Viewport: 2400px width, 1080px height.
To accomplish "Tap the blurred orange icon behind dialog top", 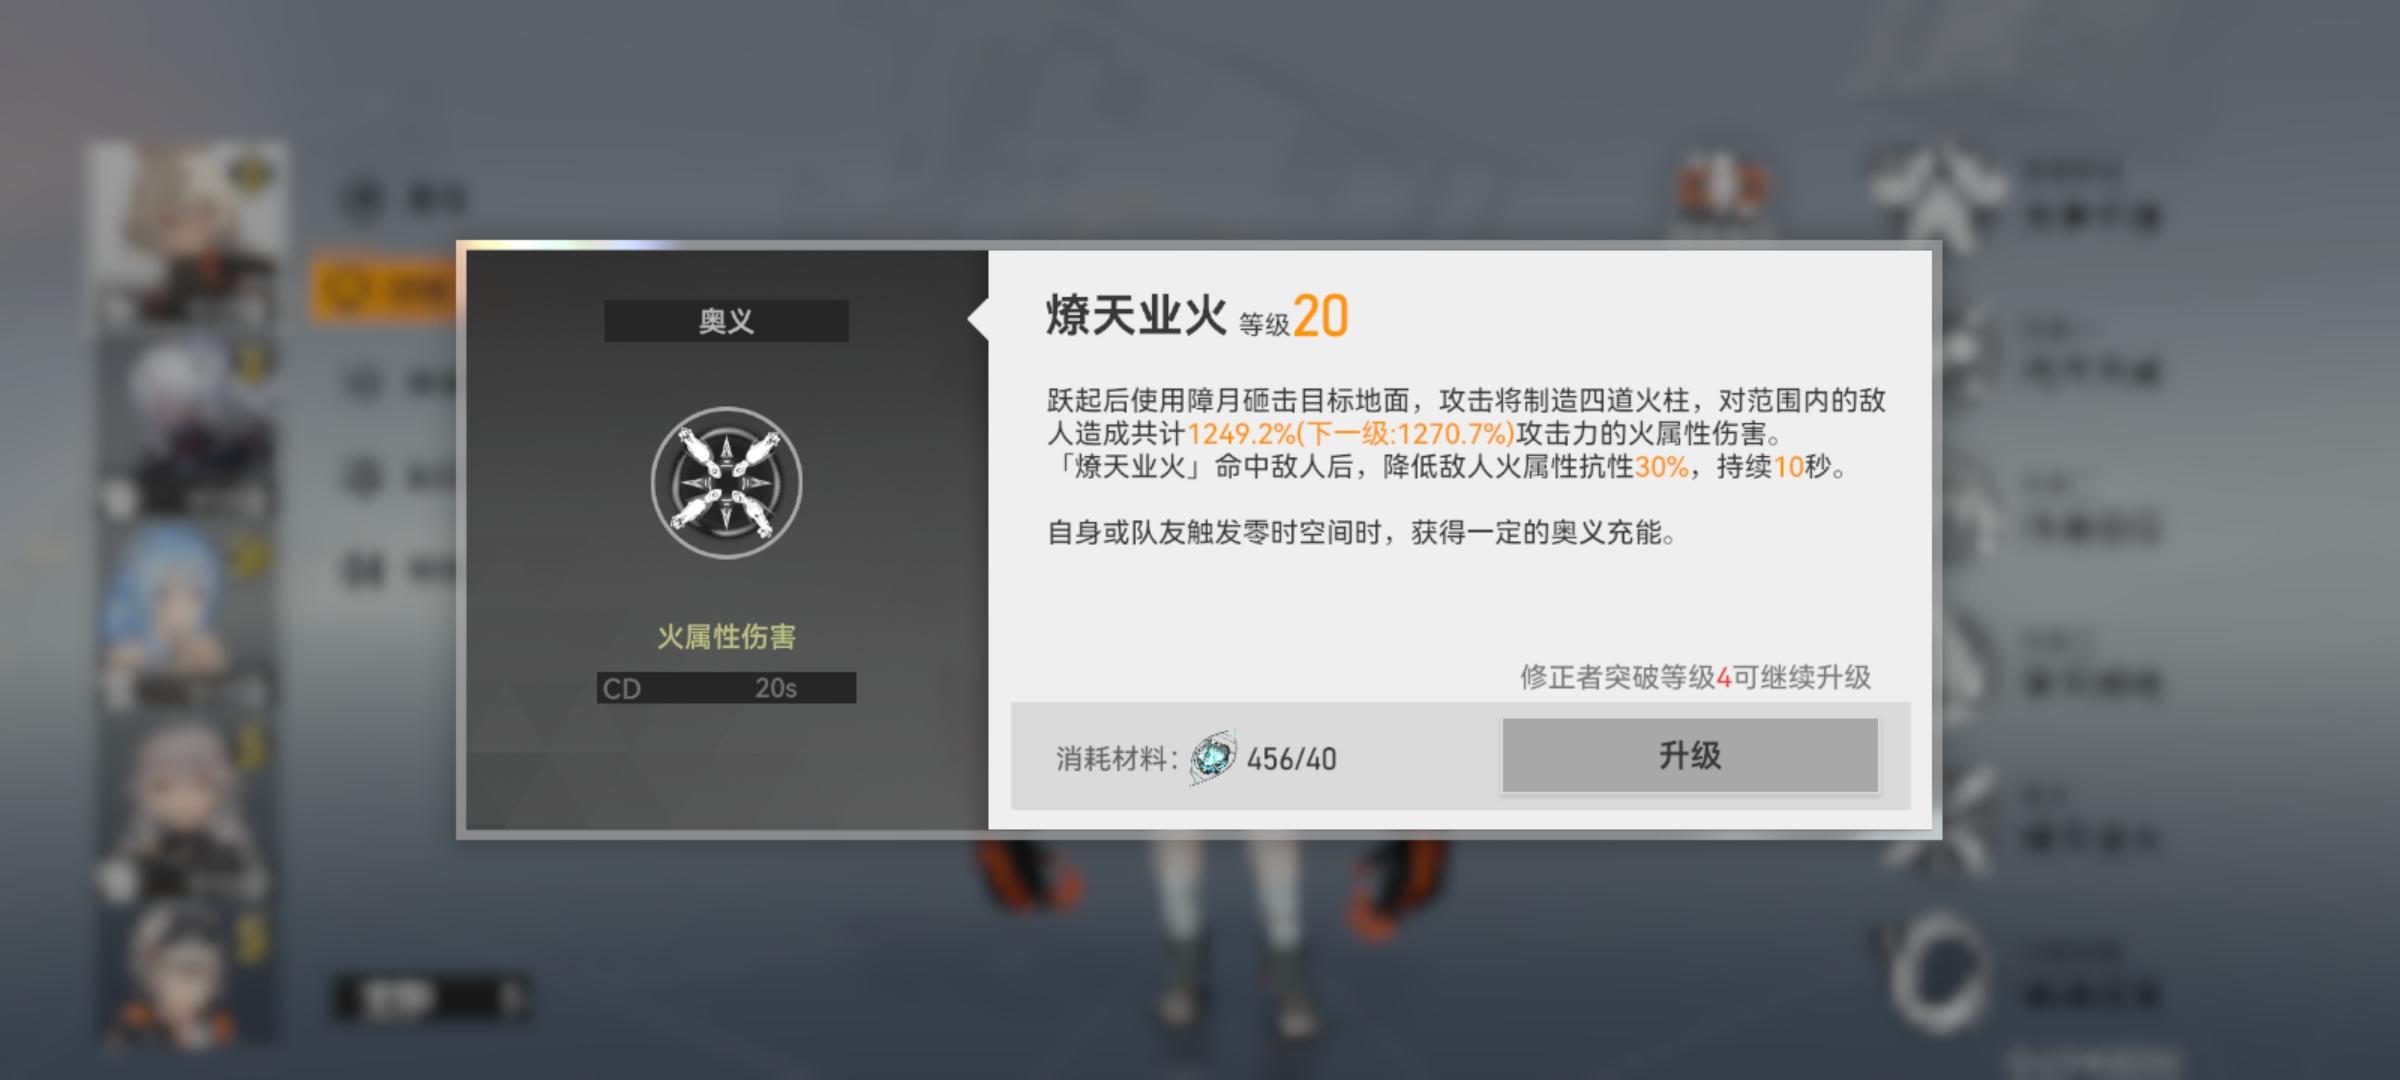I will pyautogui.click(x=1720, y=192).
